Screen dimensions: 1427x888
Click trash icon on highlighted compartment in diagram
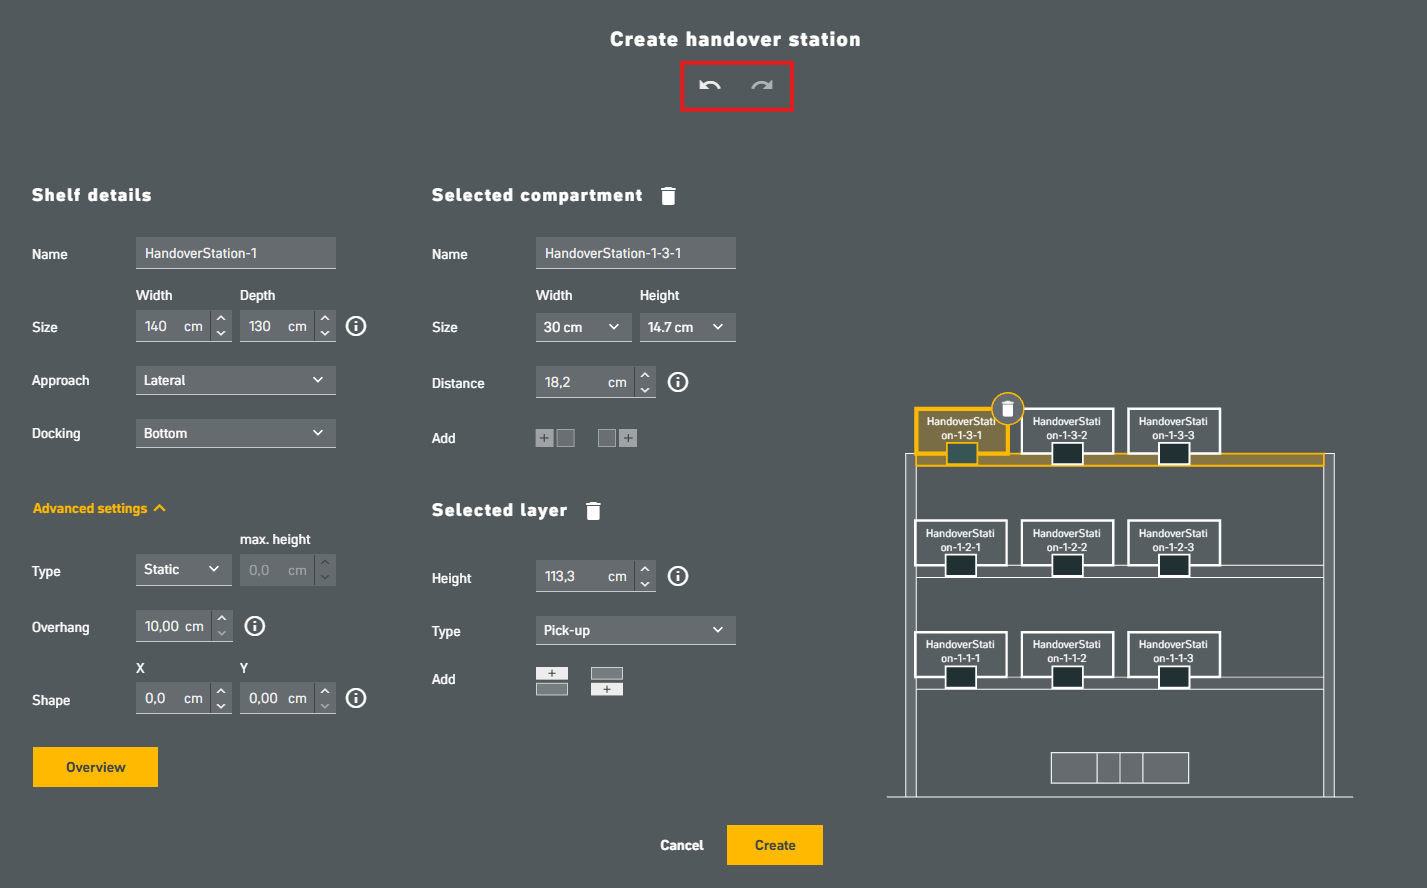1008,408
